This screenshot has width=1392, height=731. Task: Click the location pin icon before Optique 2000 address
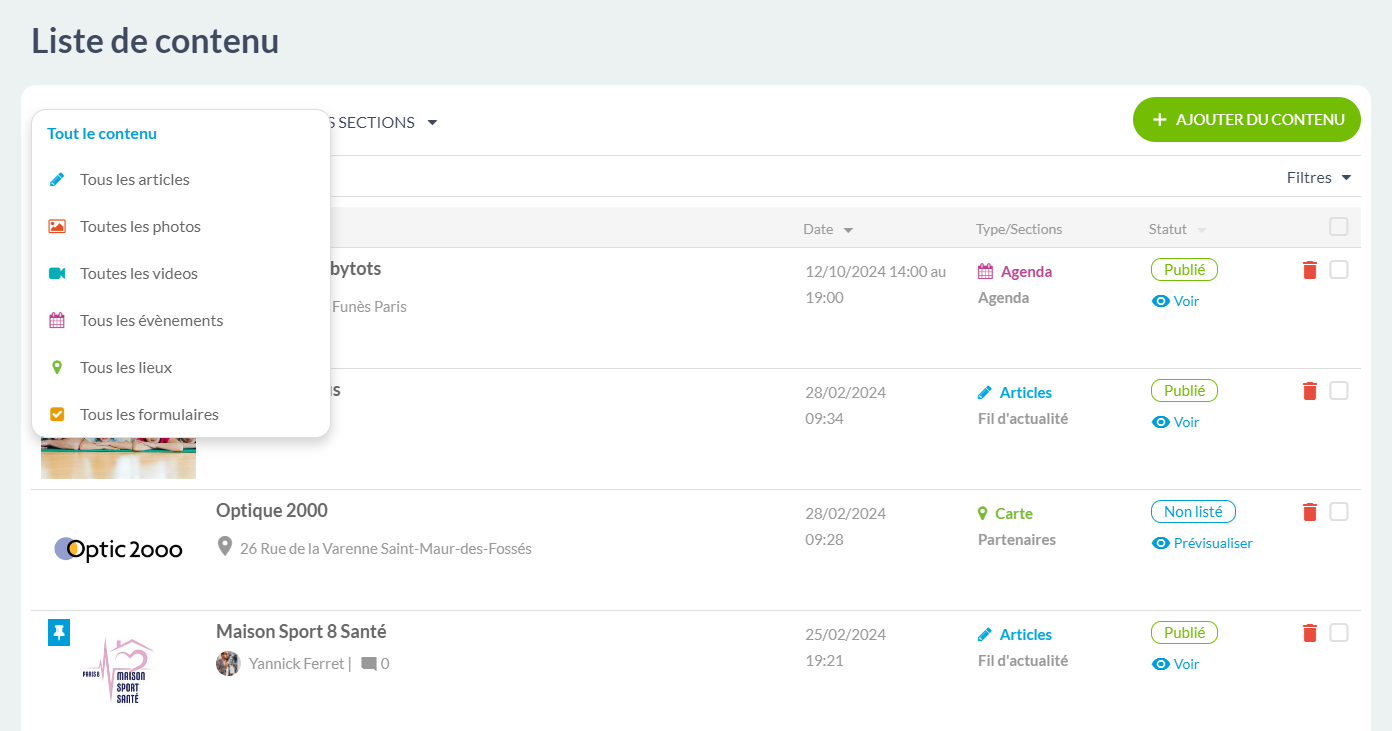225,547
